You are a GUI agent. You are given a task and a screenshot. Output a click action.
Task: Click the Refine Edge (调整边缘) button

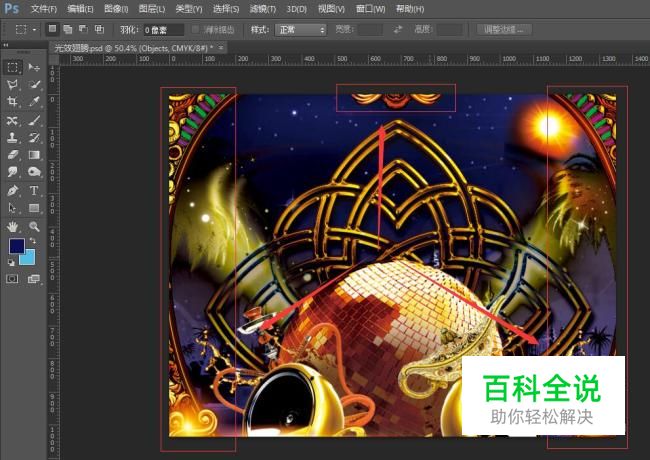coord(503,30)
